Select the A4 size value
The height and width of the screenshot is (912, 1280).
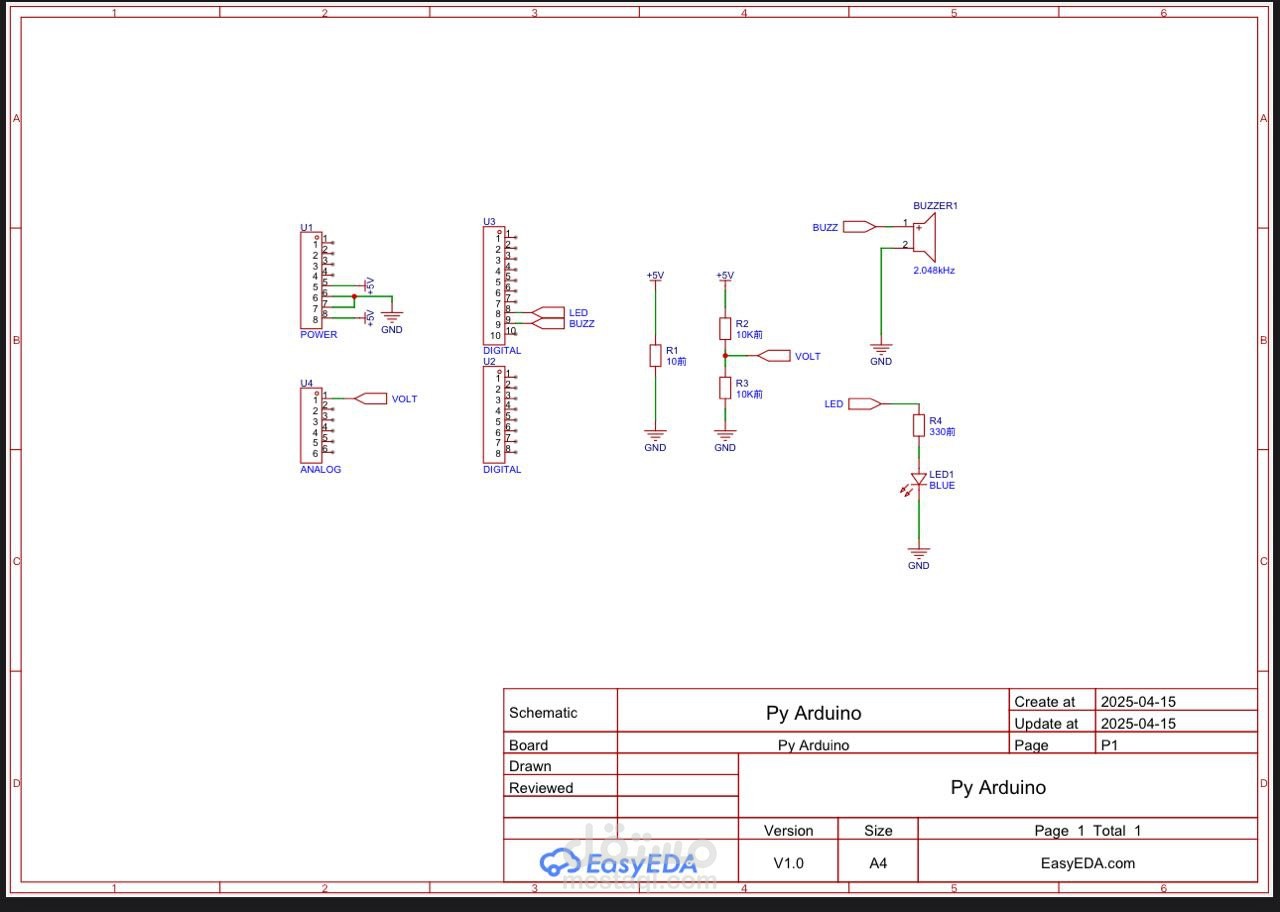click(878, 864)
